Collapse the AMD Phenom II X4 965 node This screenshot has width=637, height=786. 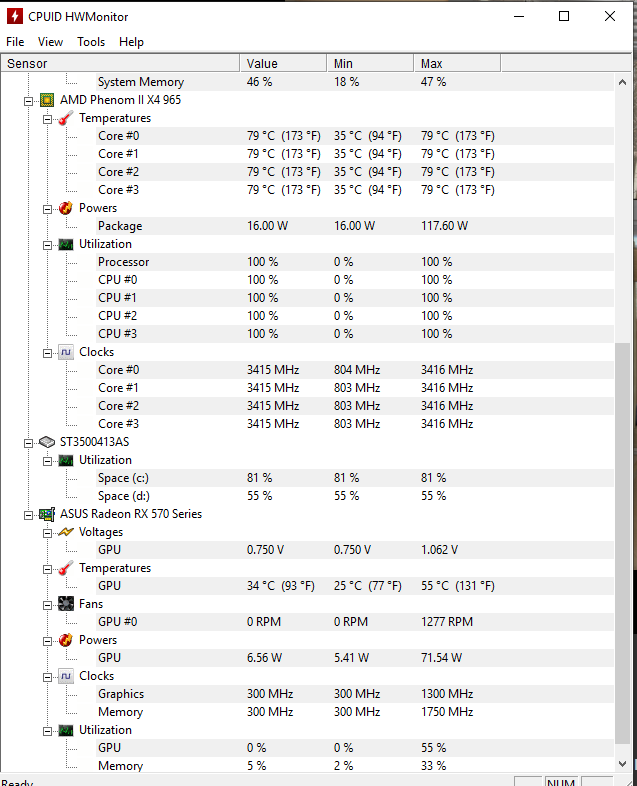point(28,100)
